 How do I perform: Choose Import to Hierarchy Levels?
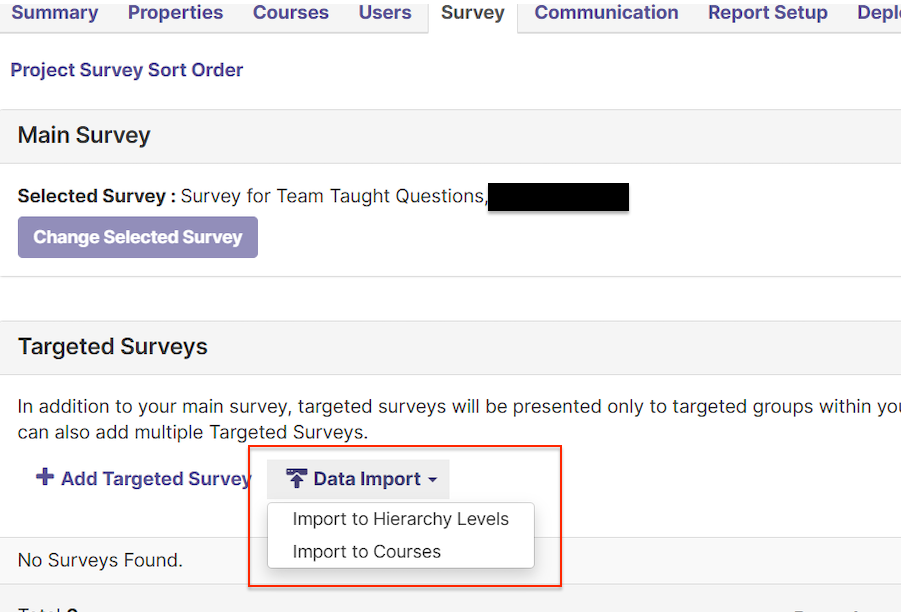[x=401, y=519]
